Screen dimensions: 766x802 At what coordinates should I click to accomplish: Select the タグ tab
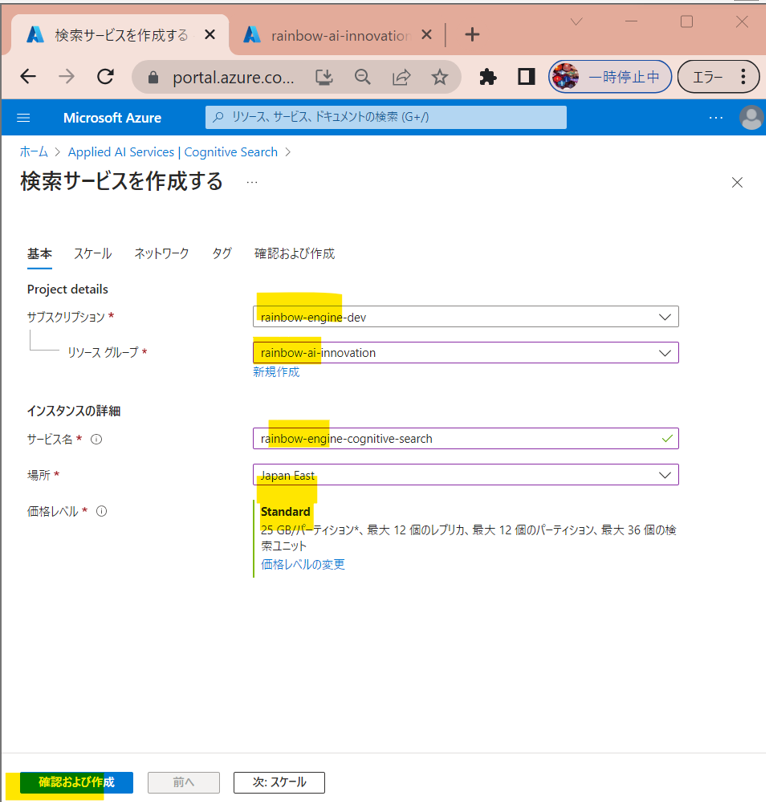[x=222, y=254]
